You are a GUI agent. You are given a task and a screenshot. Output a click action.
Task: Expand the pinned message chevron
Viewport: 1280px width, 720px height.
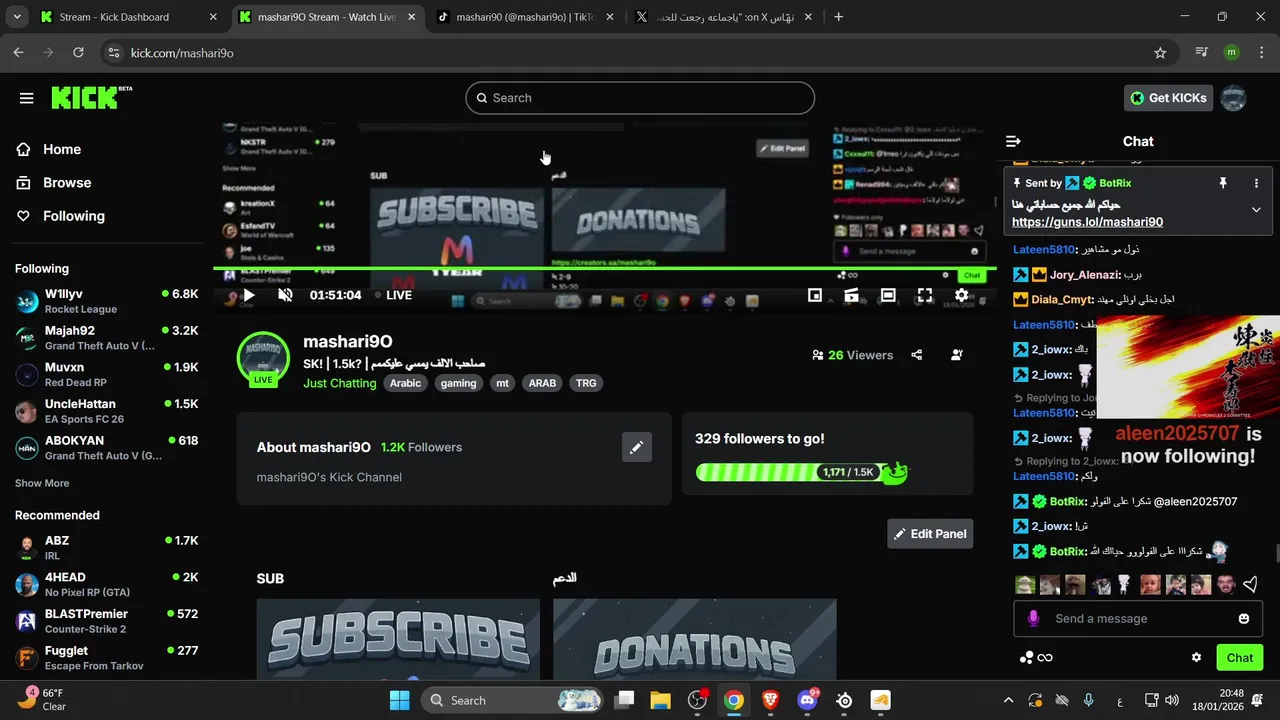[1256, 209]
